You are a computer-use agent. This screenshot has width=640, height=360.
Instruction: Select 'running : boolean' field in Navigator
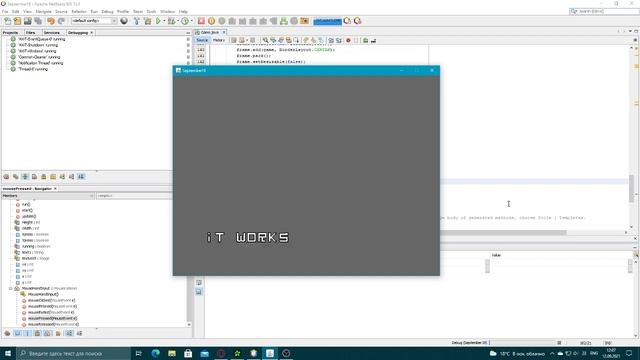36,246
